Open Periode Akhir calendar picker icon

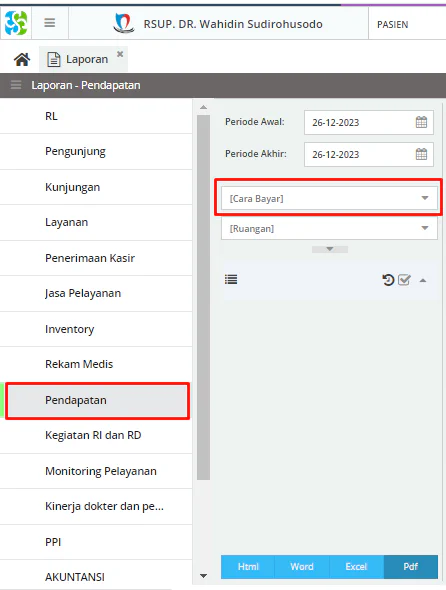point(421,154)
